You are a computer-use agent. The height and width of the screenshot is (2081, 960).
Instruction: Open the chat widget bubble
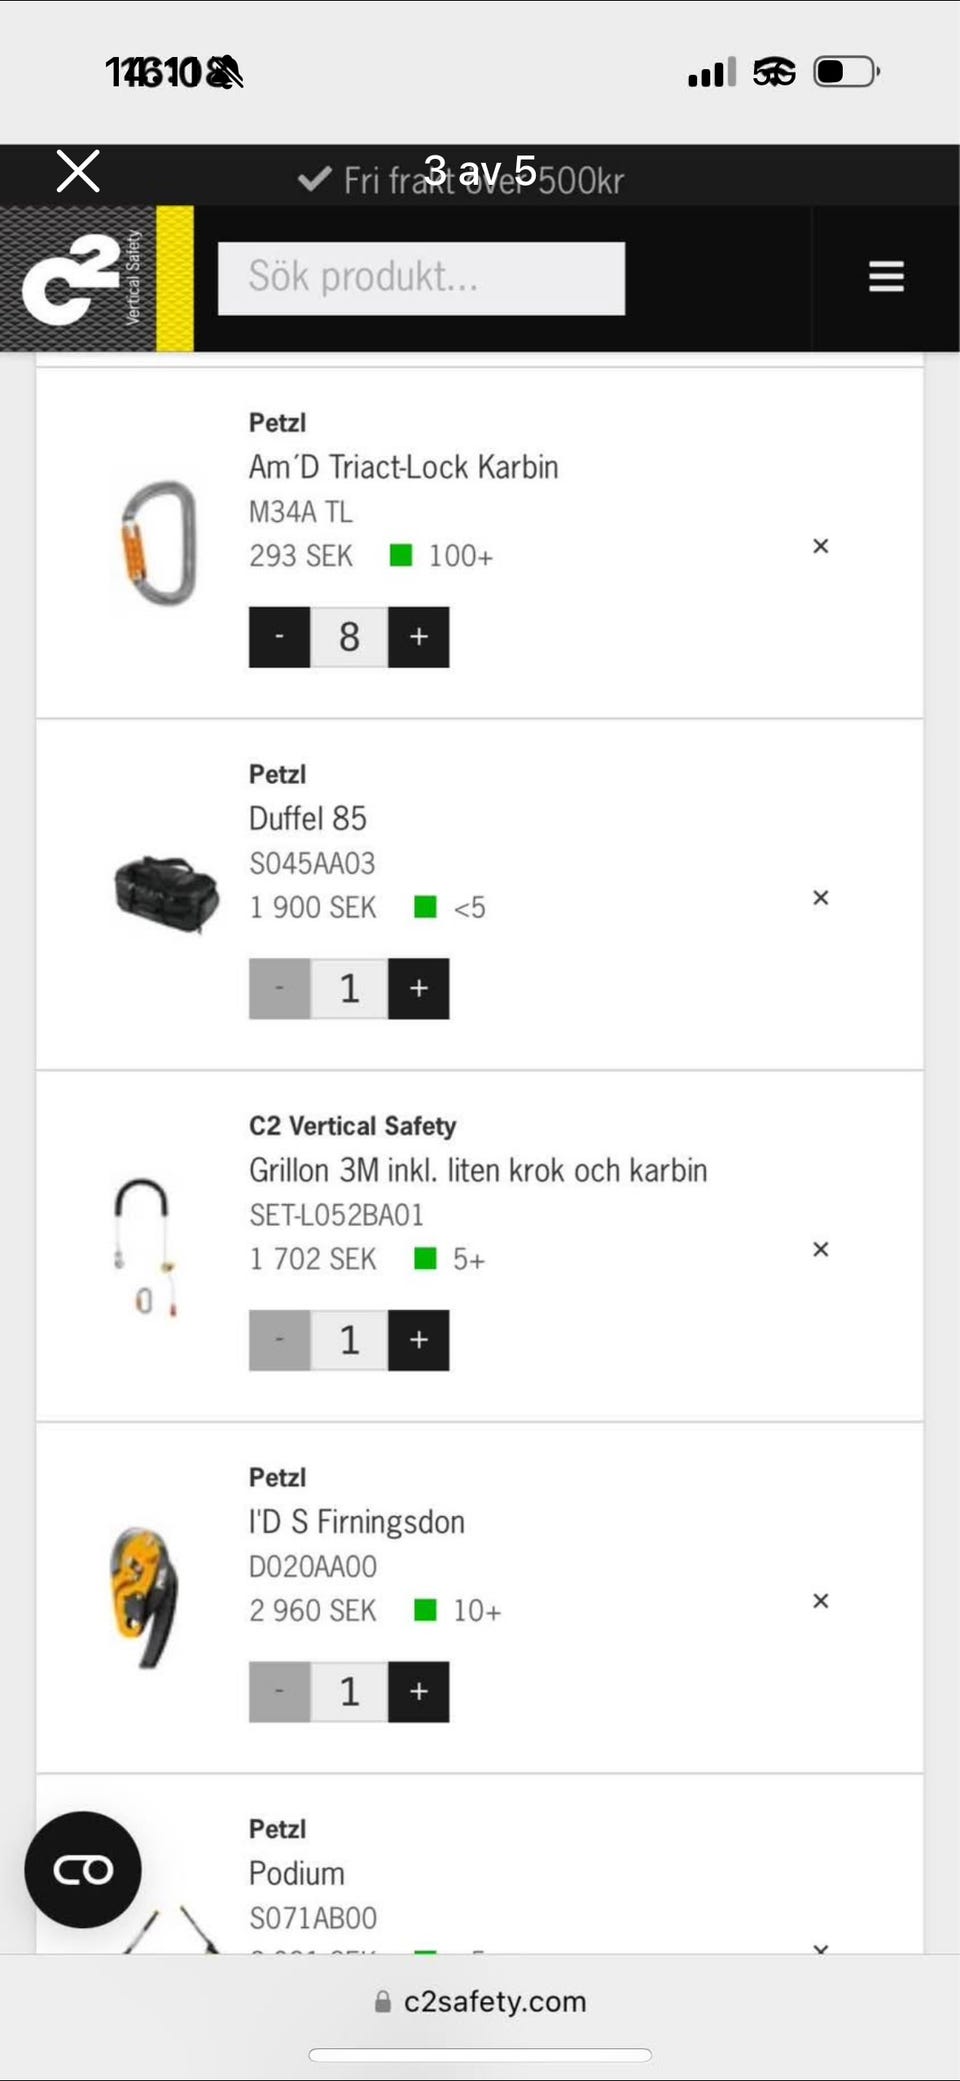click(83, 1869)
